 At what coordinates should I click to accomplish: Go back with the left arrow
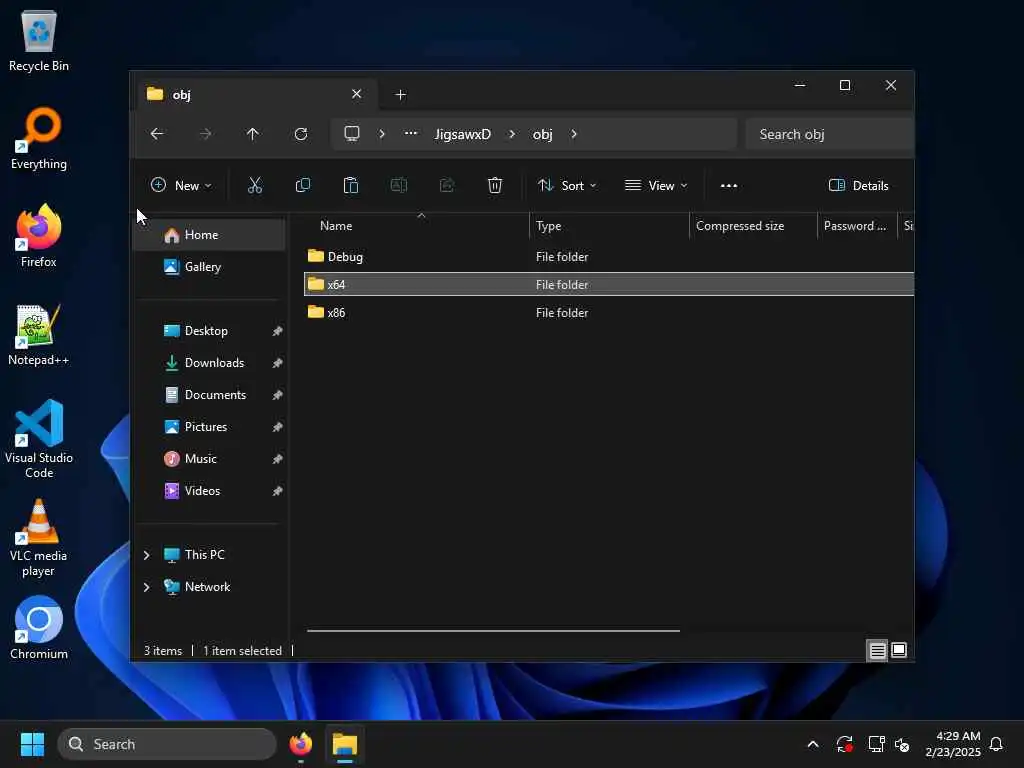coord(157,134)
